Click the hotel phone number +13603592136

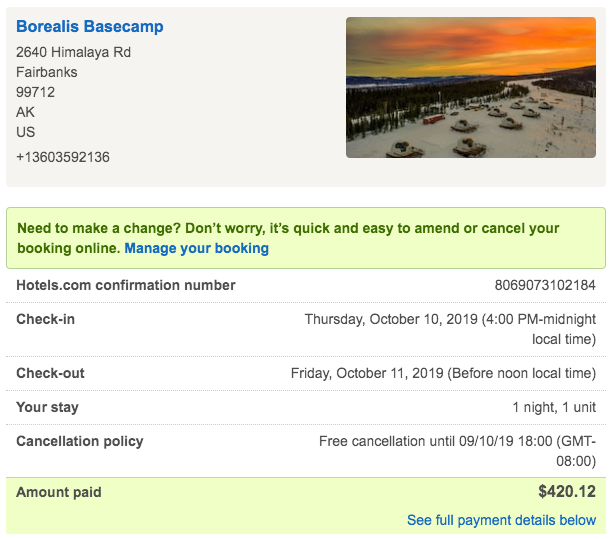point(63,157)
